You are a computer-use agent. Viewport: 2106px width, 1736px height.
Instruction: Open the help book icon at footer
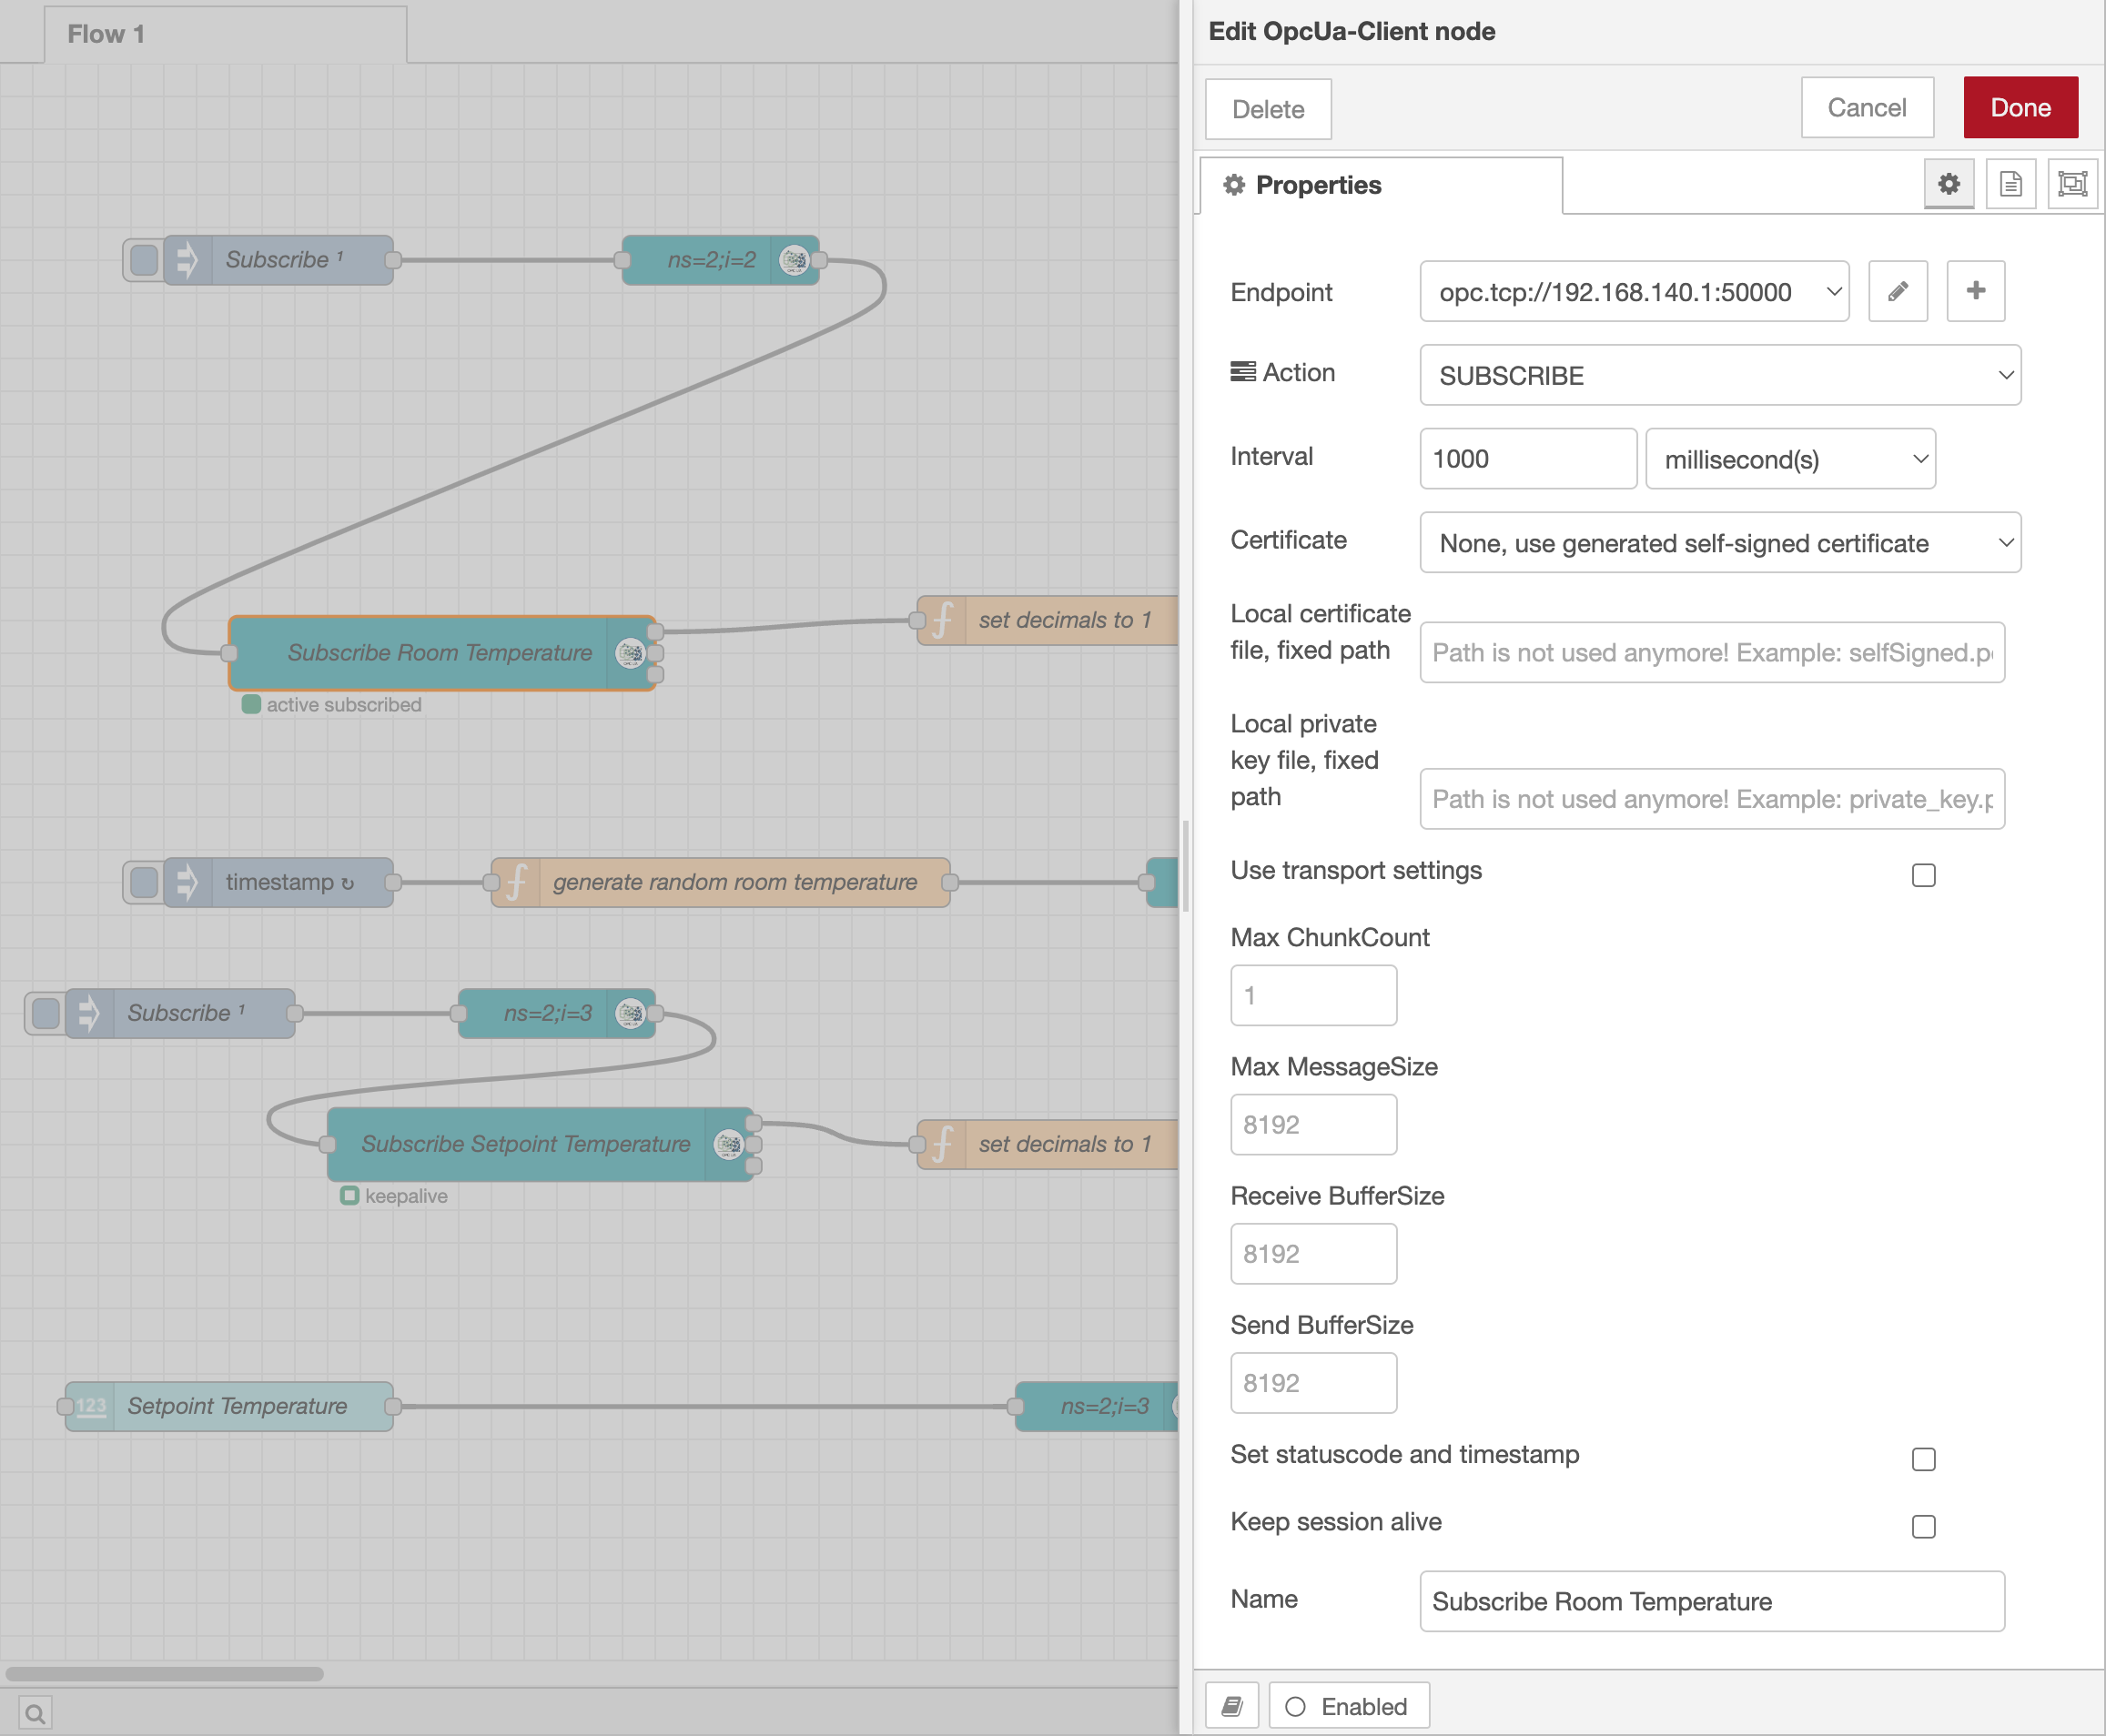1232,1706
